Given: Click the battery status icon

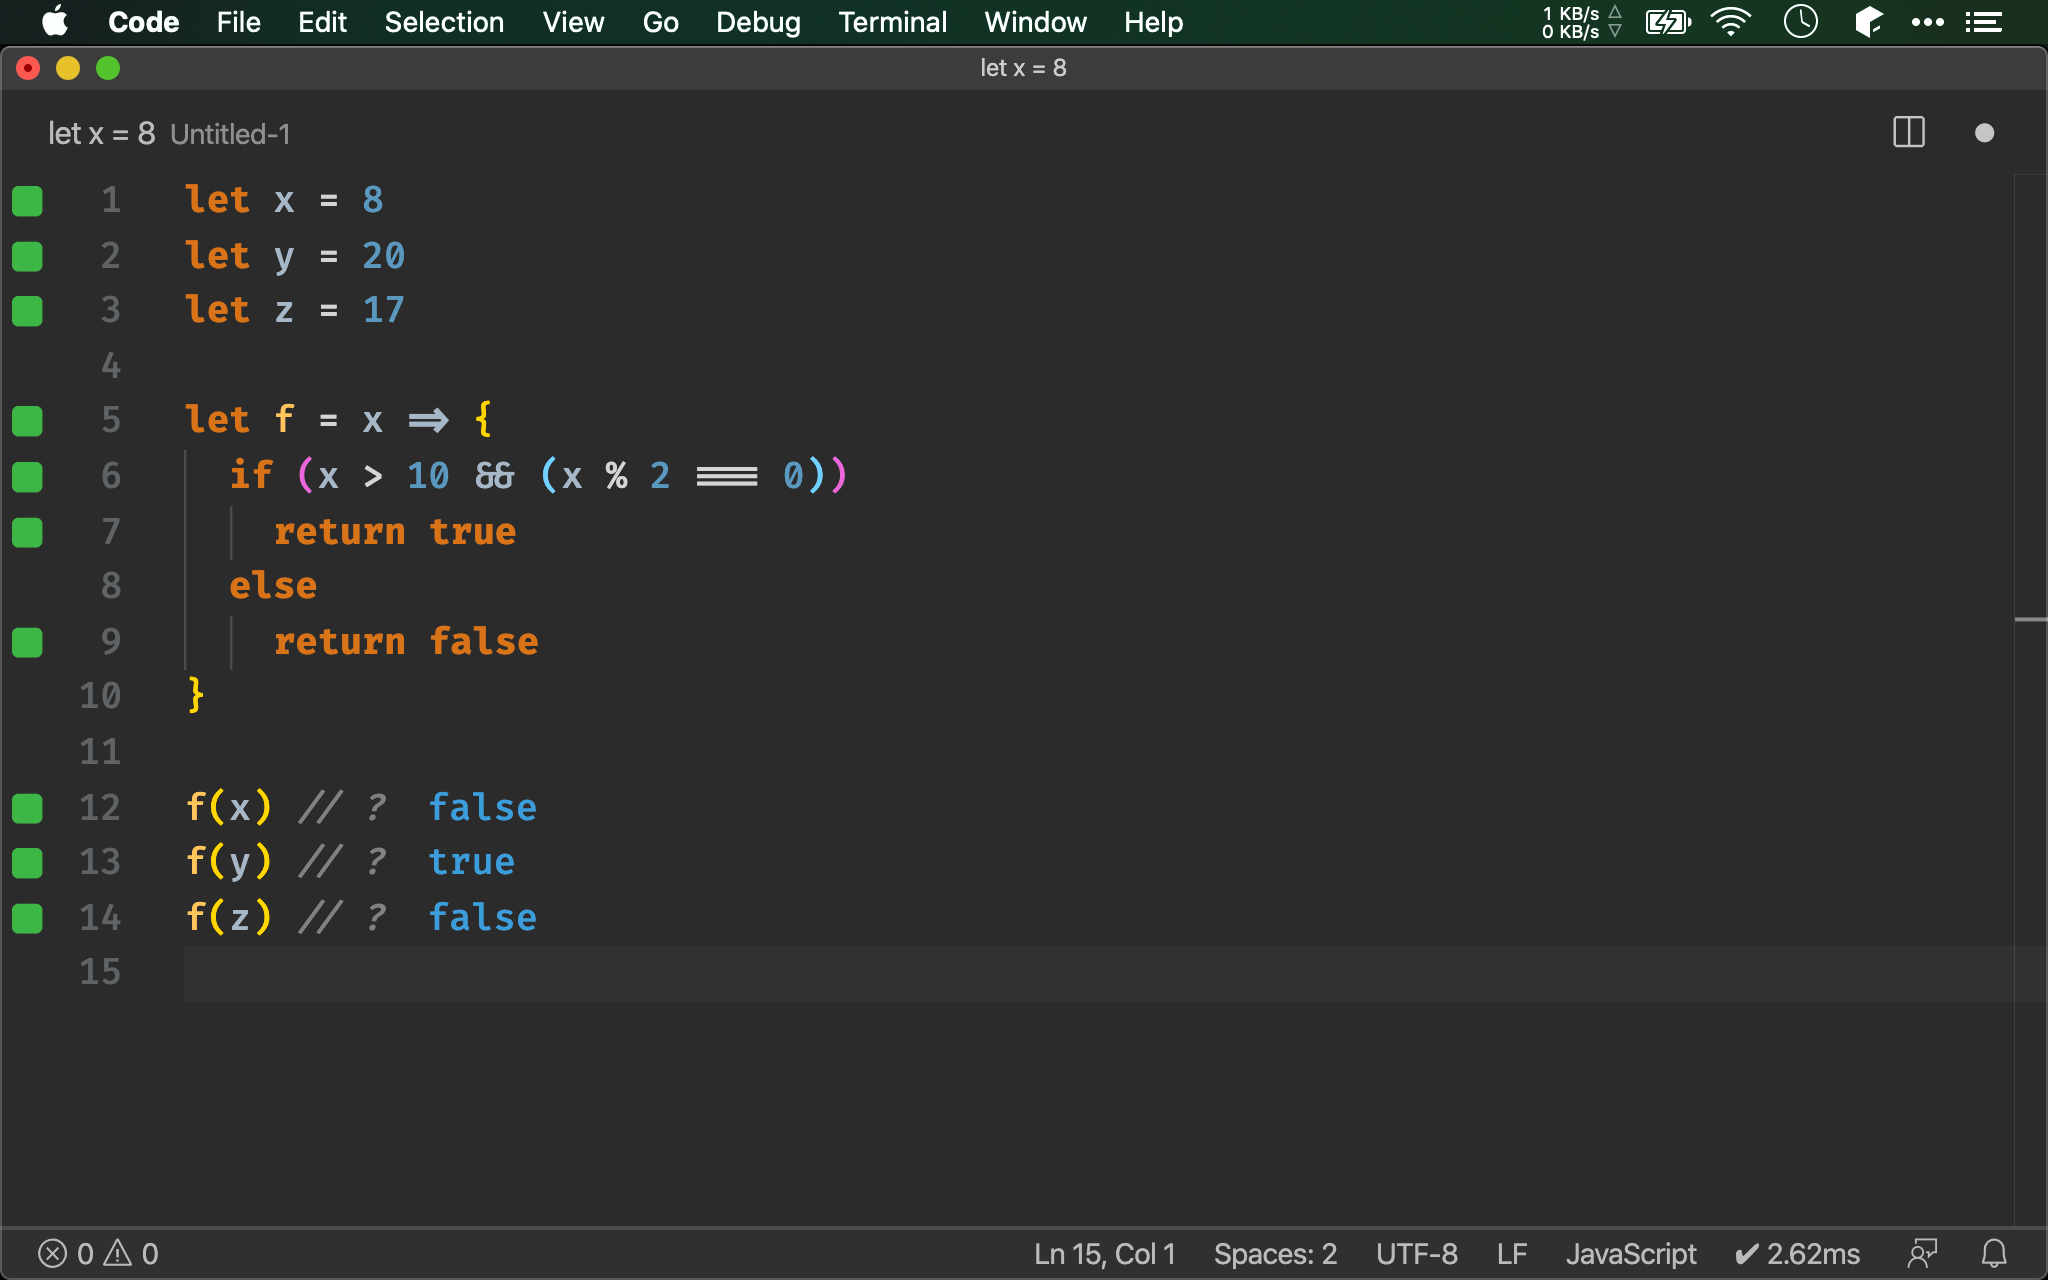Looking at the screenshot, I should pyautogui.click(x=1666, y=22).
